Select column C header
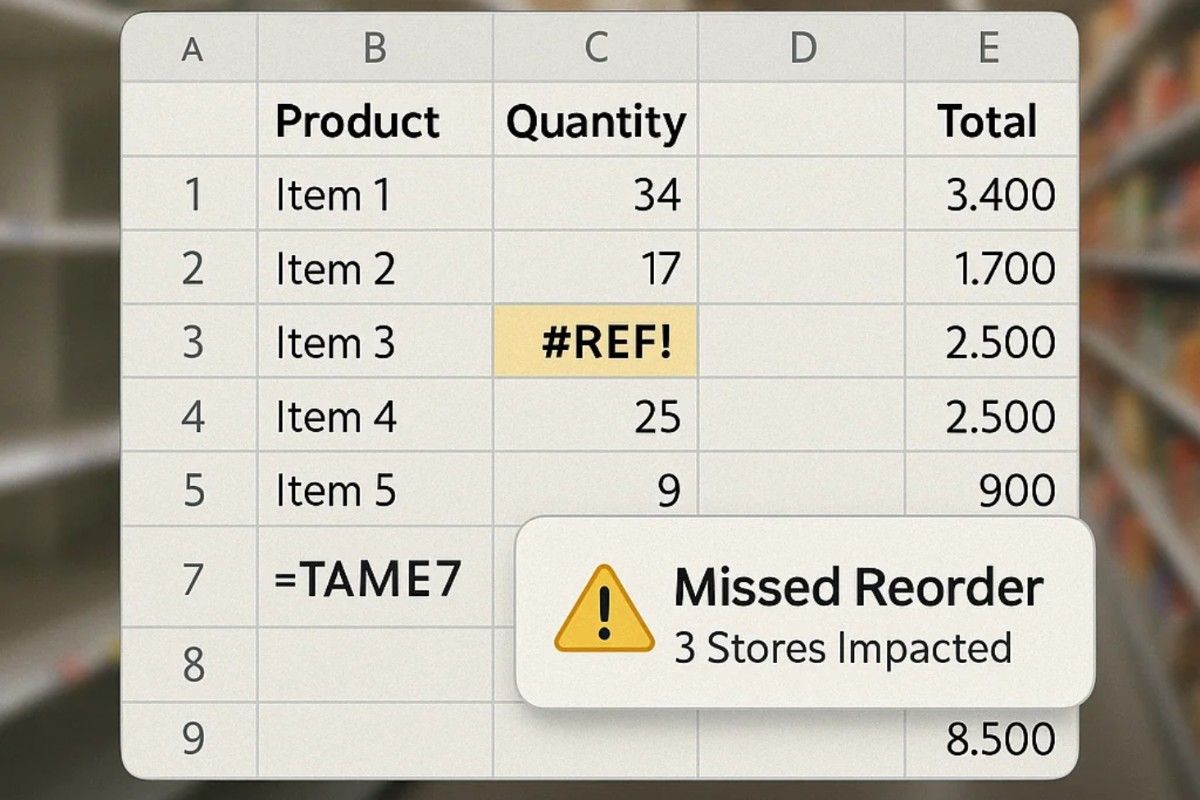Screen dimensions: 1200x800 [x=596, y=49]
